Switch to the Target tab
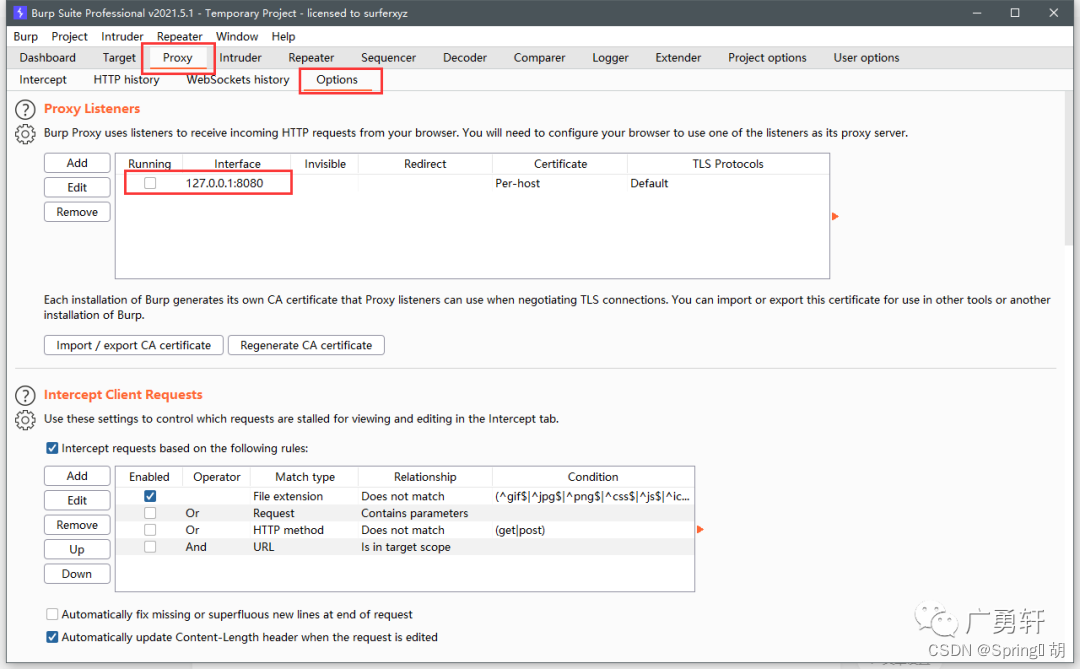1080x669 pixels. 119,58
